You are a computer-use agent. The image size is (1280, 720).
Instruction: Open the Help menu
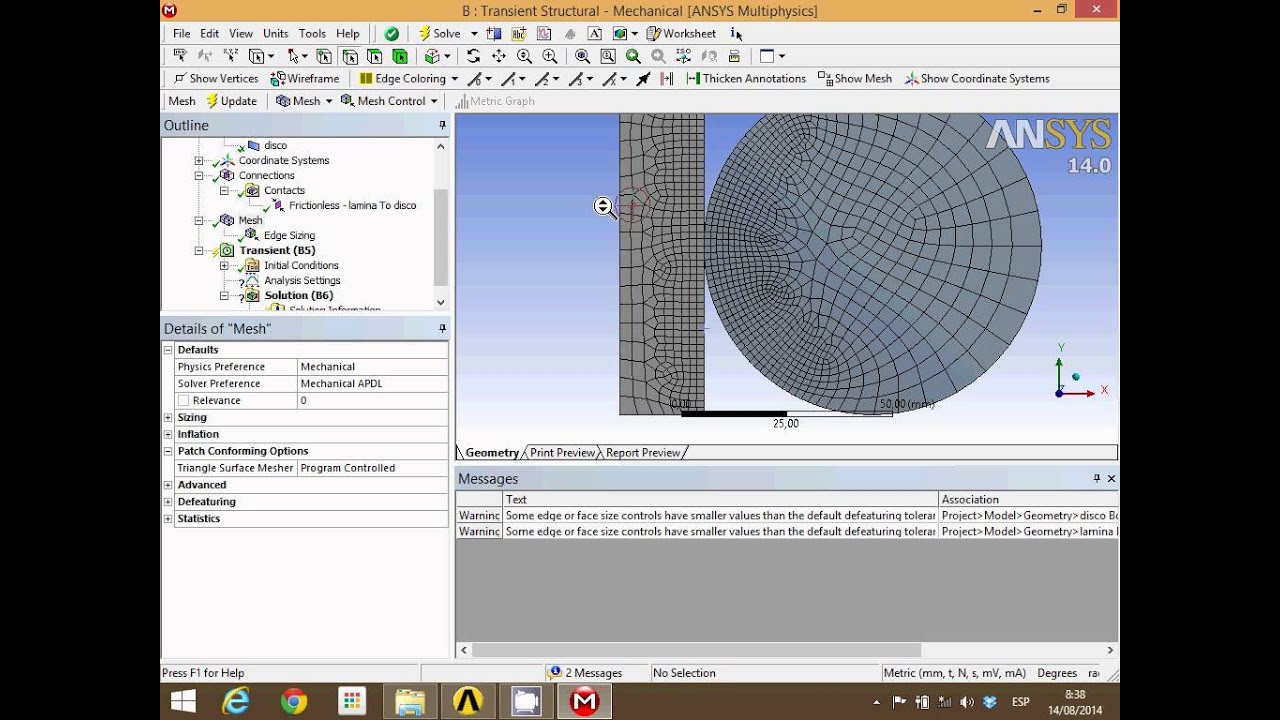[348, 33]
